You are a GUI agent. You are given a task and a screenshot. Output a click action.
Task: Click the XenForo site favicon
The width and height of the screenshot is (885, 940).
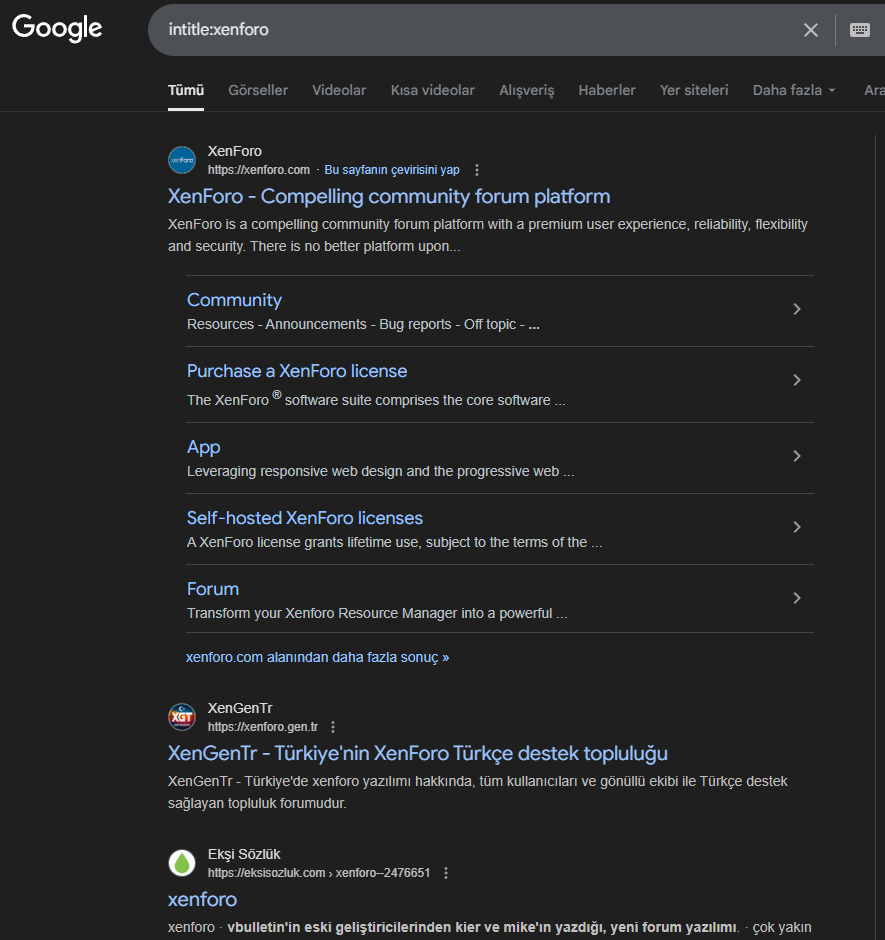click(x=182, y=160)
